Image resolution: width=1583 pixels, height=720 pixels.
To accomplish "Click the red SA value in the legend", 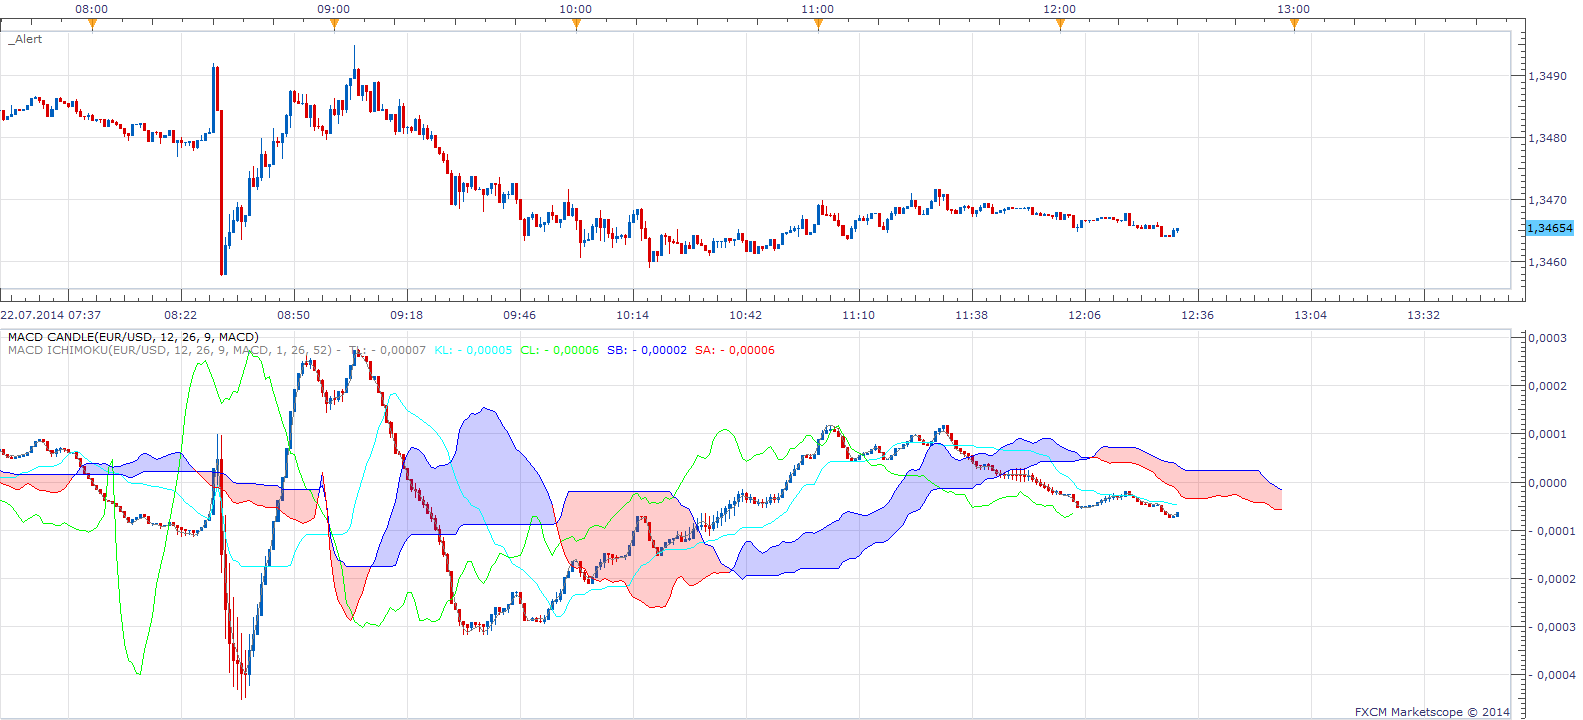I will click(735, 350).
